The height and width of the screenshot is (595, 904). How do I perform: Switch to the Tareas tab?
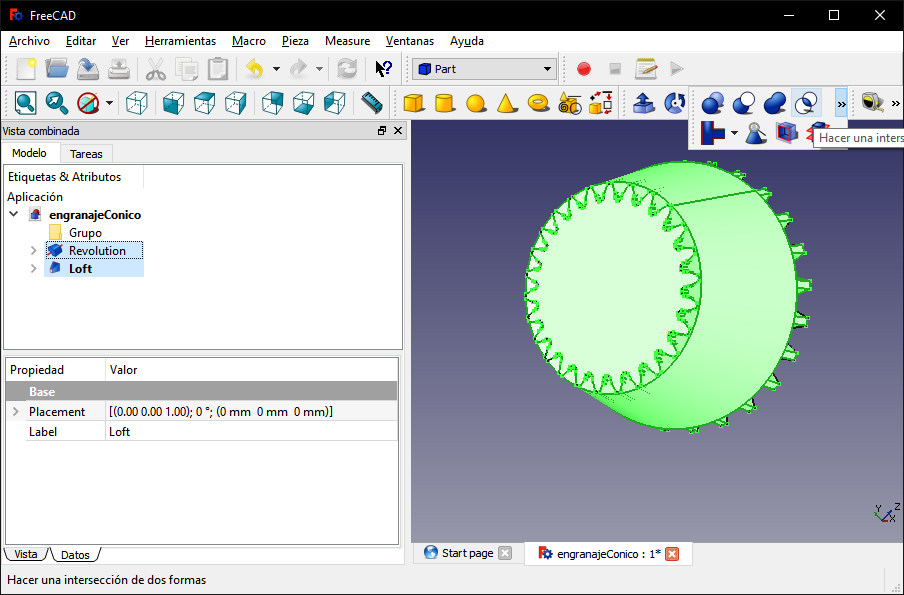coord(86,154)
